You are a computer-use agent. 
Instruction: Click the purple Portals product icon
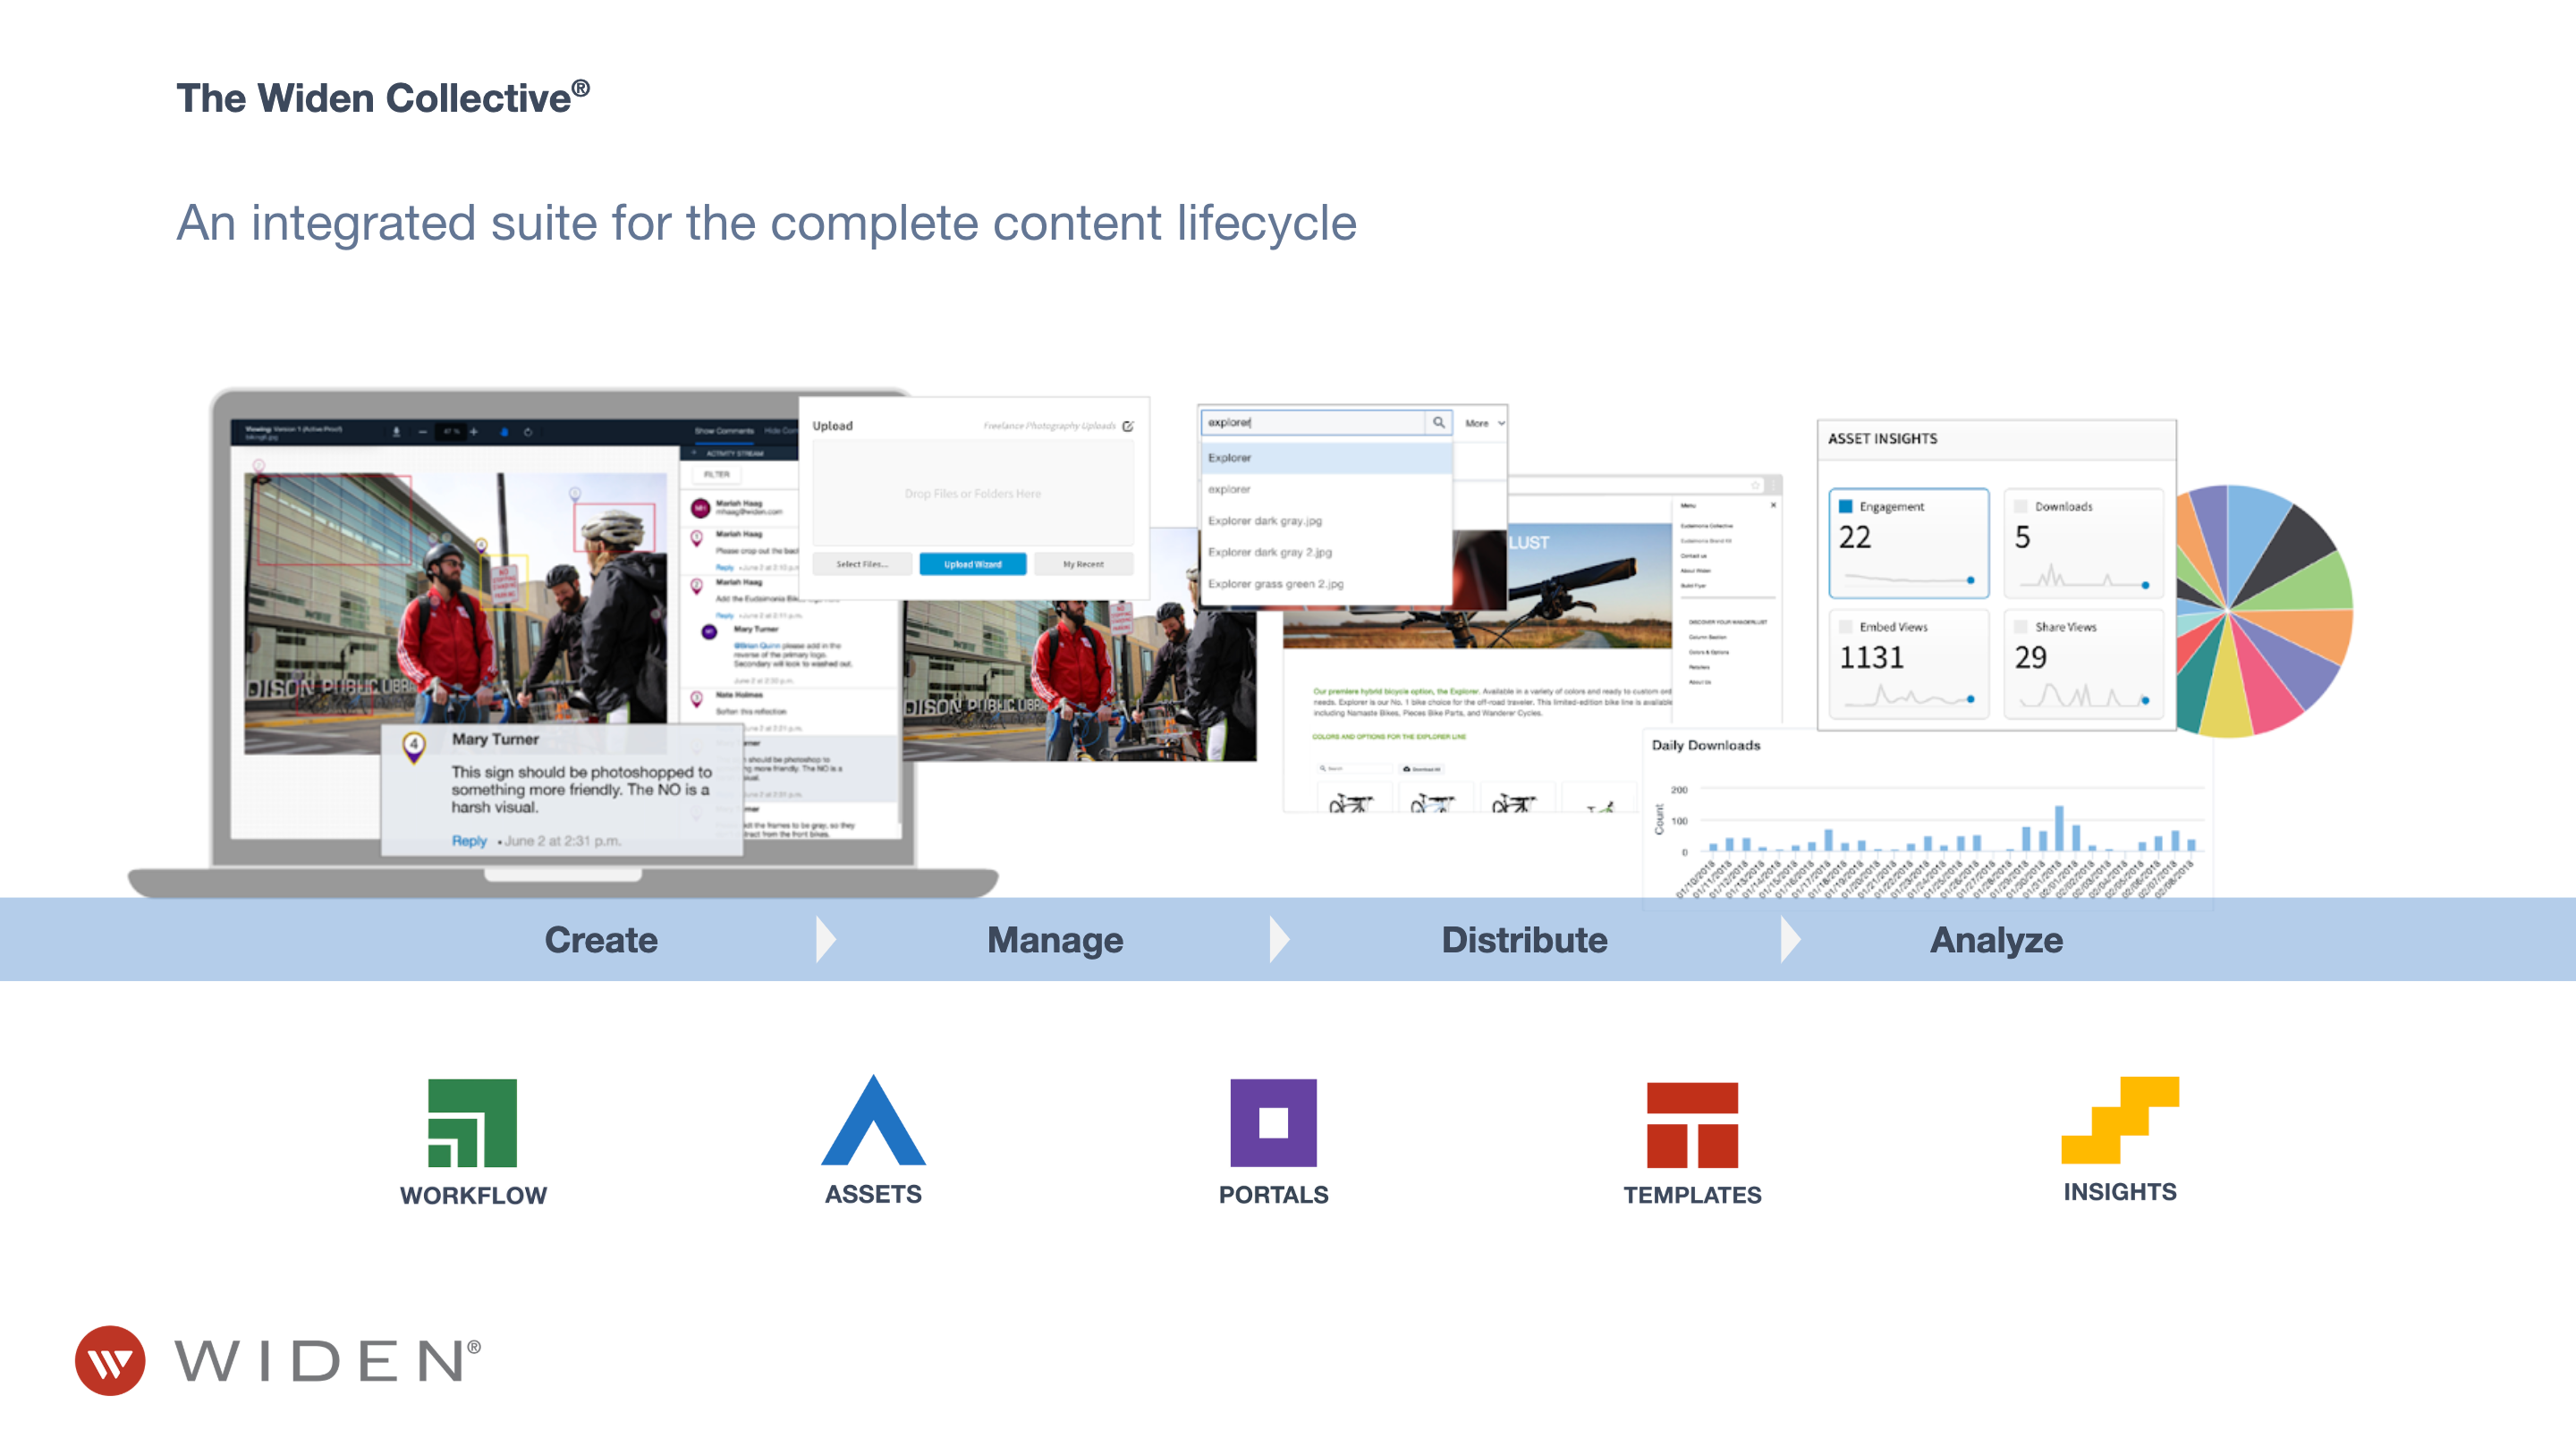pyautogui.click(x=1273, y=1122)
